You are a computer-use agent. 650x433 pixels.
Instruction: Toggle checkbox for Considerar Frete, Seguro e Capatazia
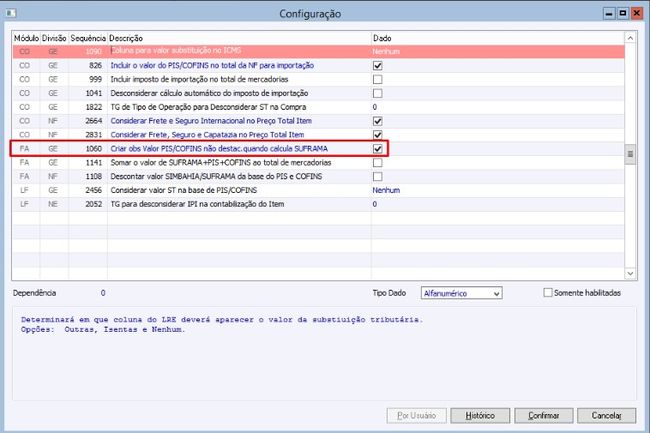click(377, 135)
